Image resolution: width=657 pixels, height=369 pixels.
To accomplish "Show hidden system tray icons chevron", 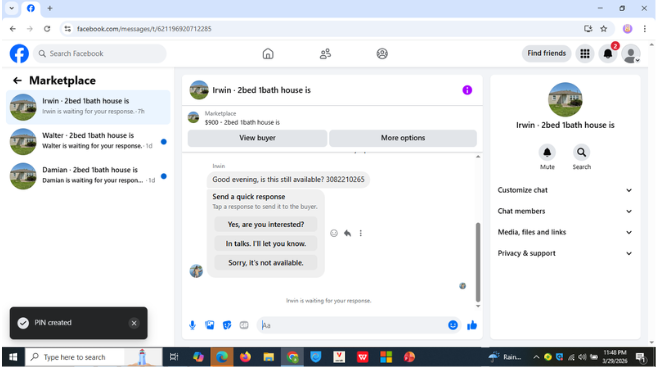I will (x=536, y=357).
